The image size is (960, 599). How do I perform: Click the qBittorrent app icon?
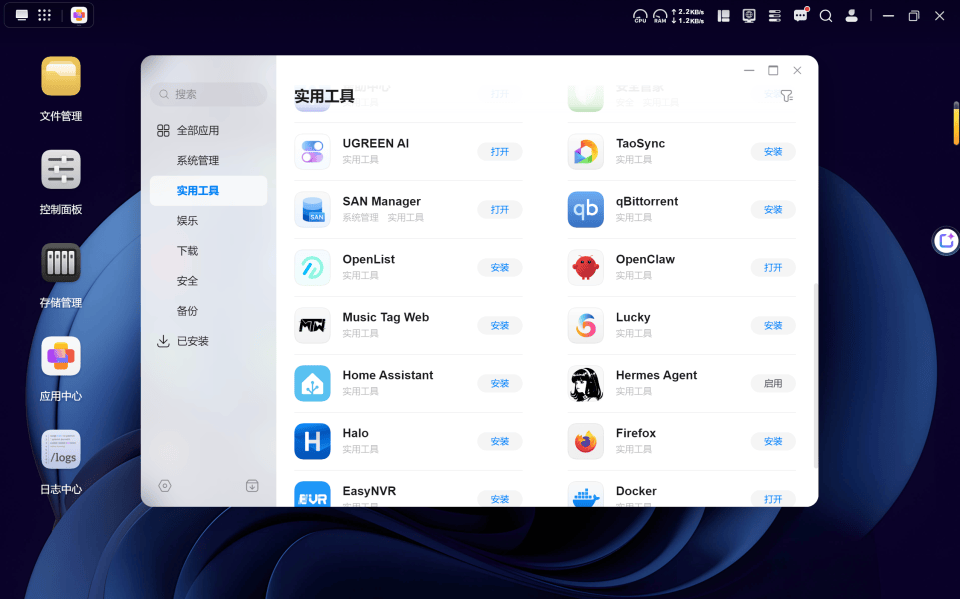(x=586, y=209)
